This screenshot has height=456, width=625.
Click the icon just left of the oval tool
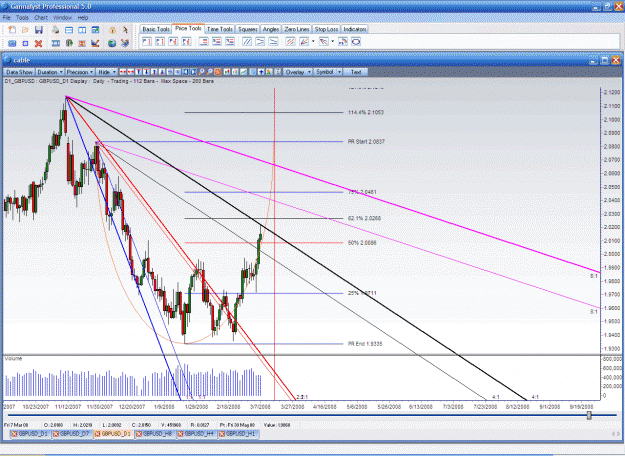[x=343, y=41]
